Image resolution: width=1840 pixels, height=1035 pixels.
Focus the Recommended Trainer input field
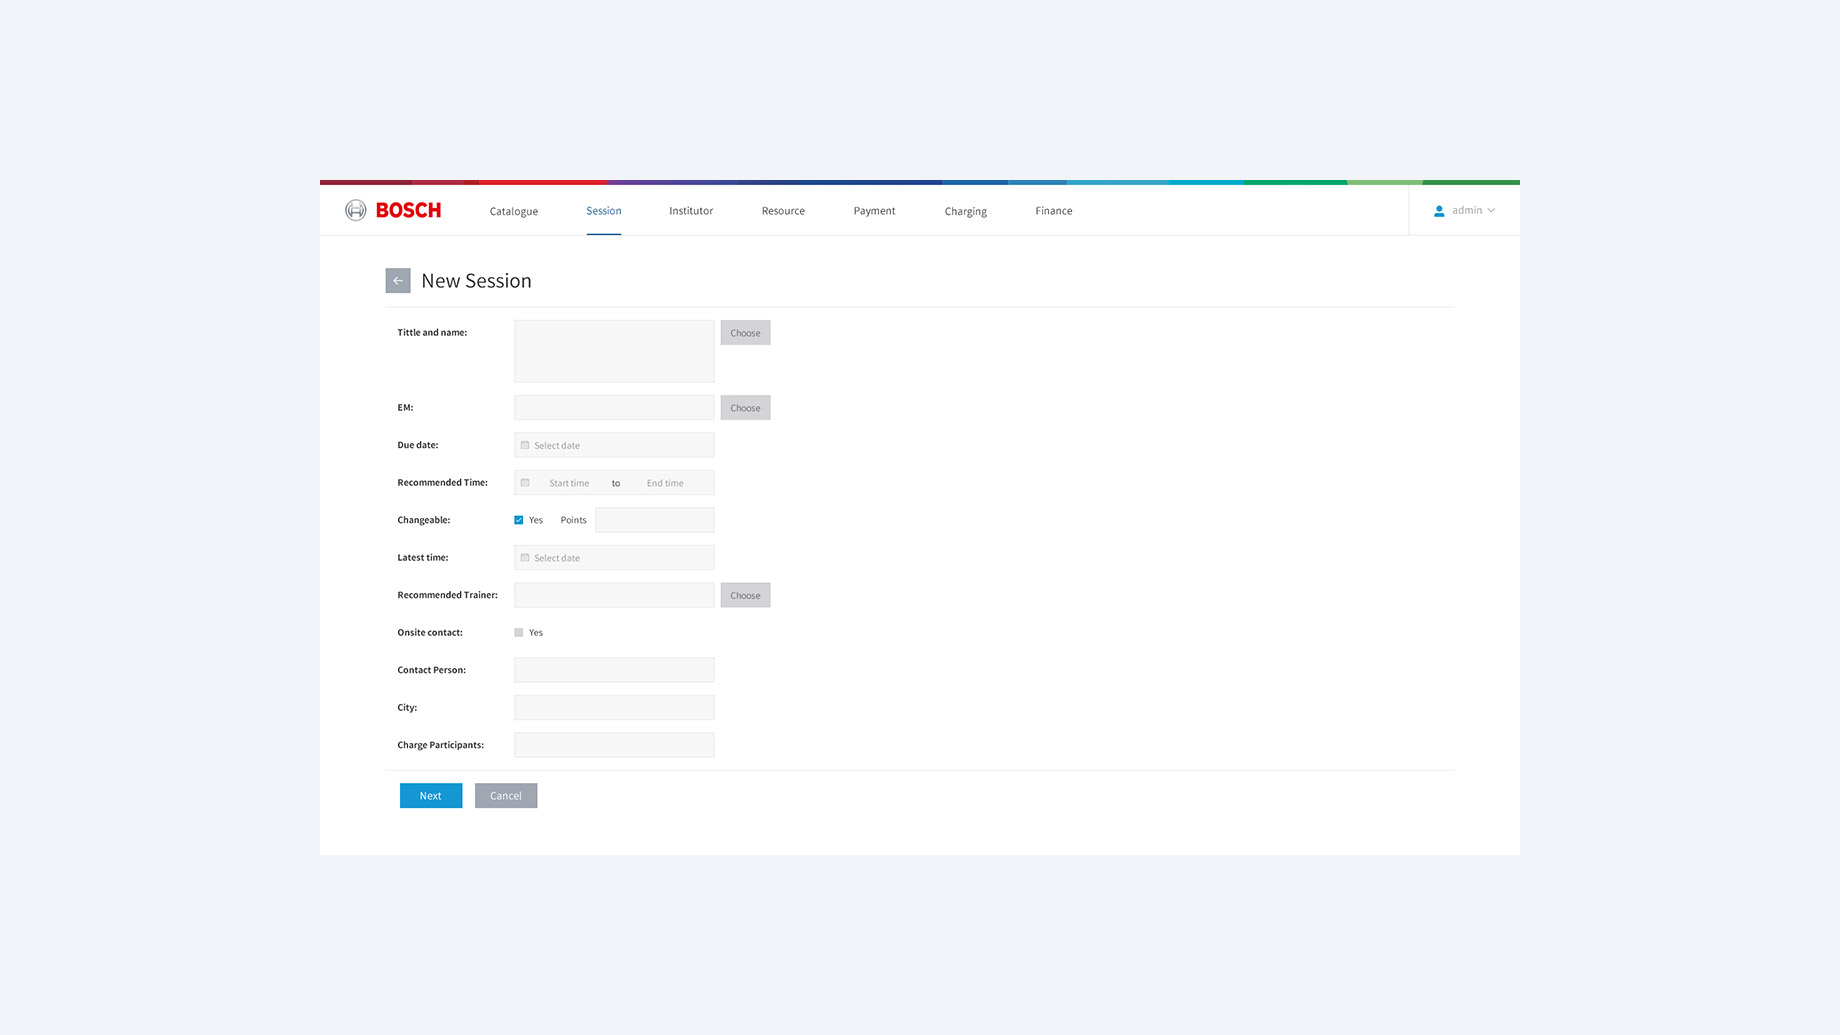(614, 595)
